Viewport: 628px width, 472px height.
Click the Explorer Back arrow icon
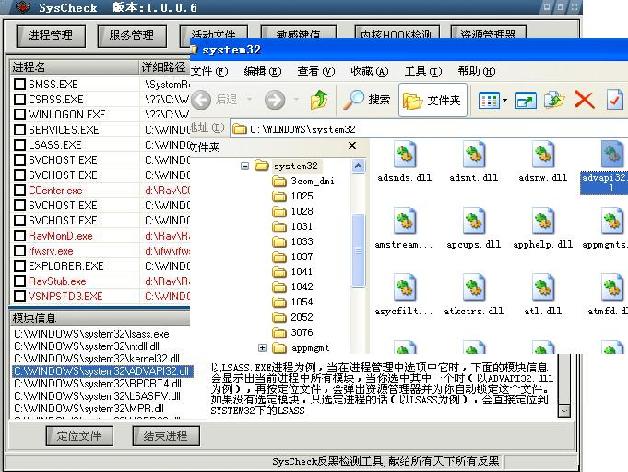(201, 100)
